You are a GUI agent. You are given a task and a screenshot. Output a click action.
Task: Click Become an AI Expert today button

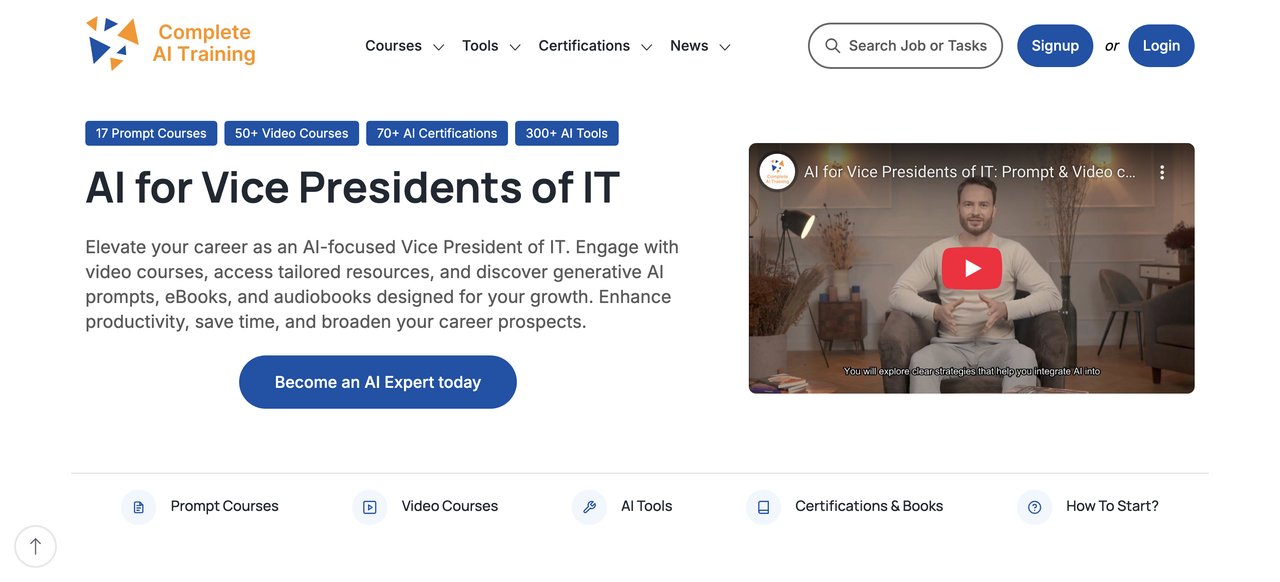click(377, 382)
